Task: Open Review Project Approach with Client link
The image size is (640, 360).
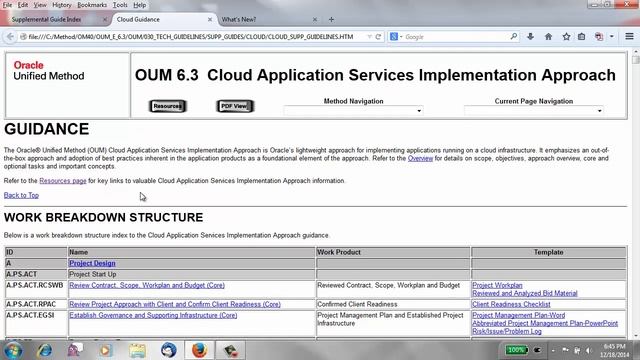Action: (175, 304)
